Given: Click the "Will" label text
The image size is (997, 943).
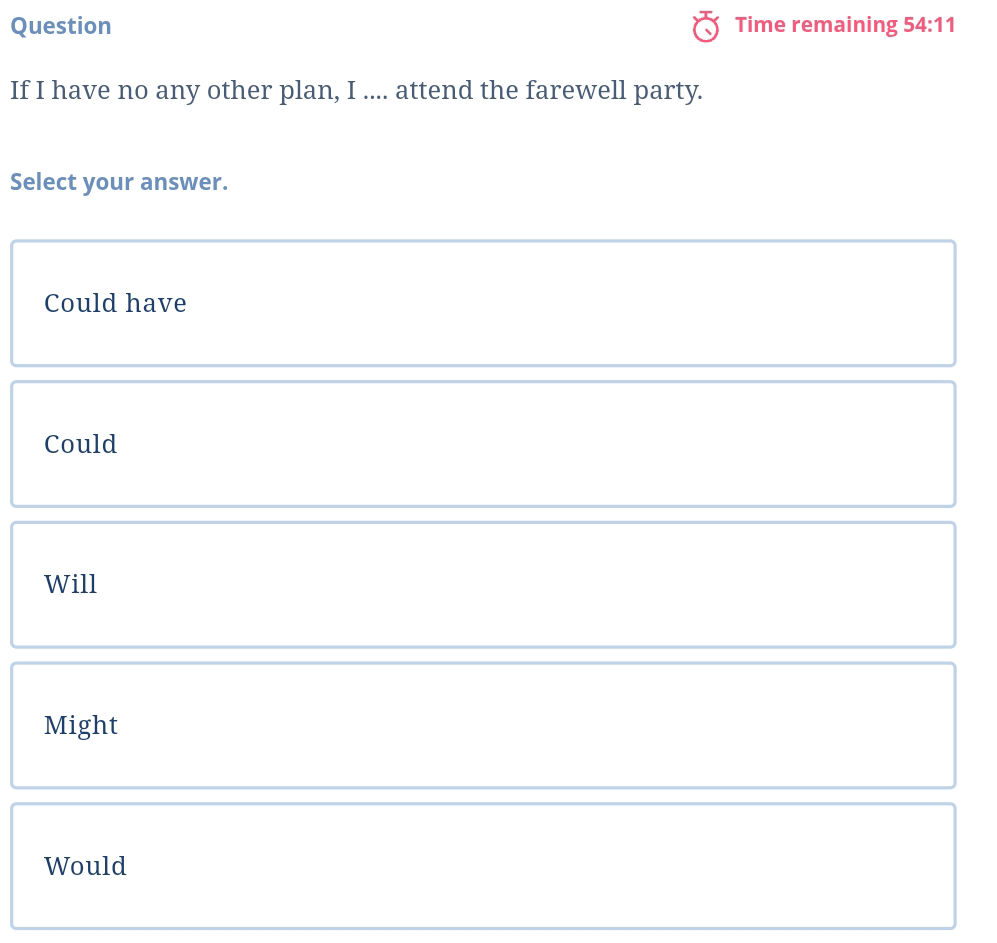Looking at the screenshot, I should point(71,585).
